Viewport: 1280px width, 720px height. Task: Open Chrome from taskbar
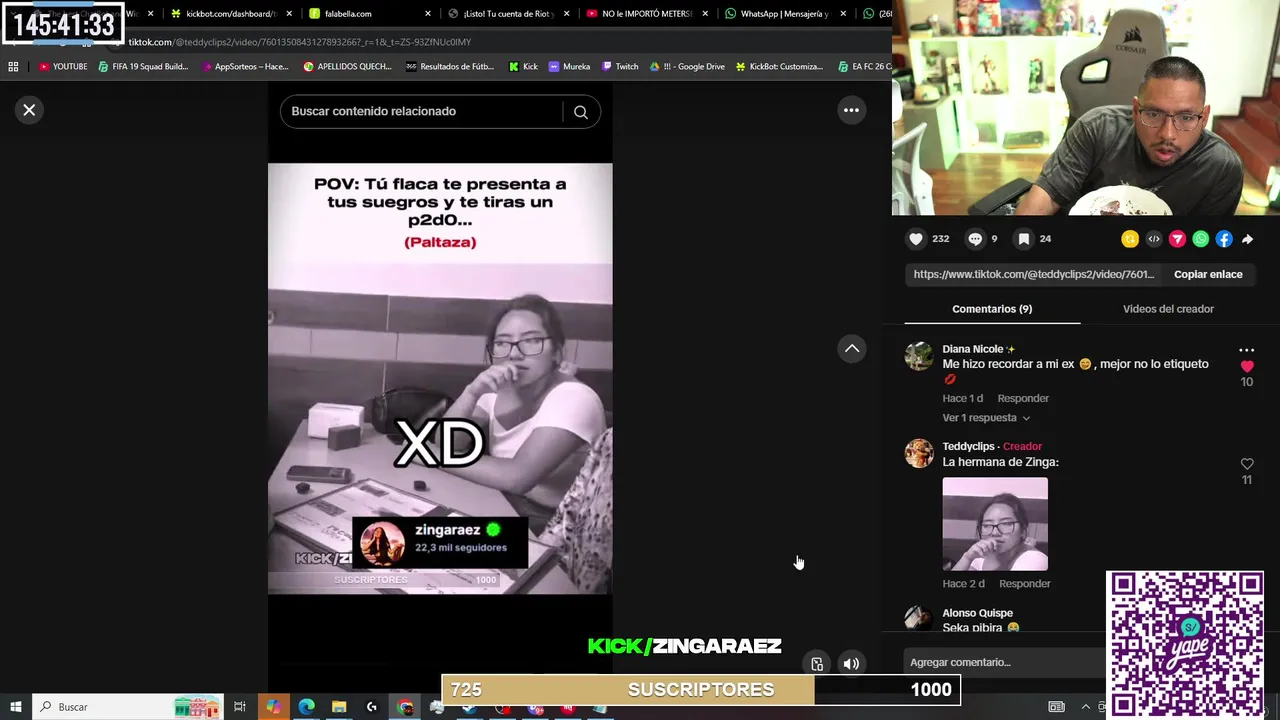405,707
